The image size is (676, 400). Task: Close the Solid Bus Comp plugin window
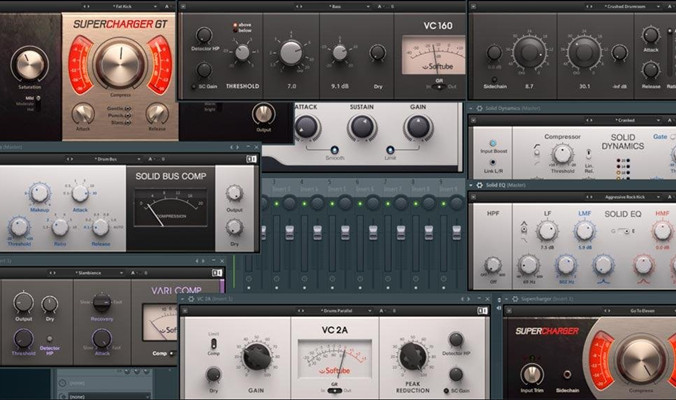(256, 147)
